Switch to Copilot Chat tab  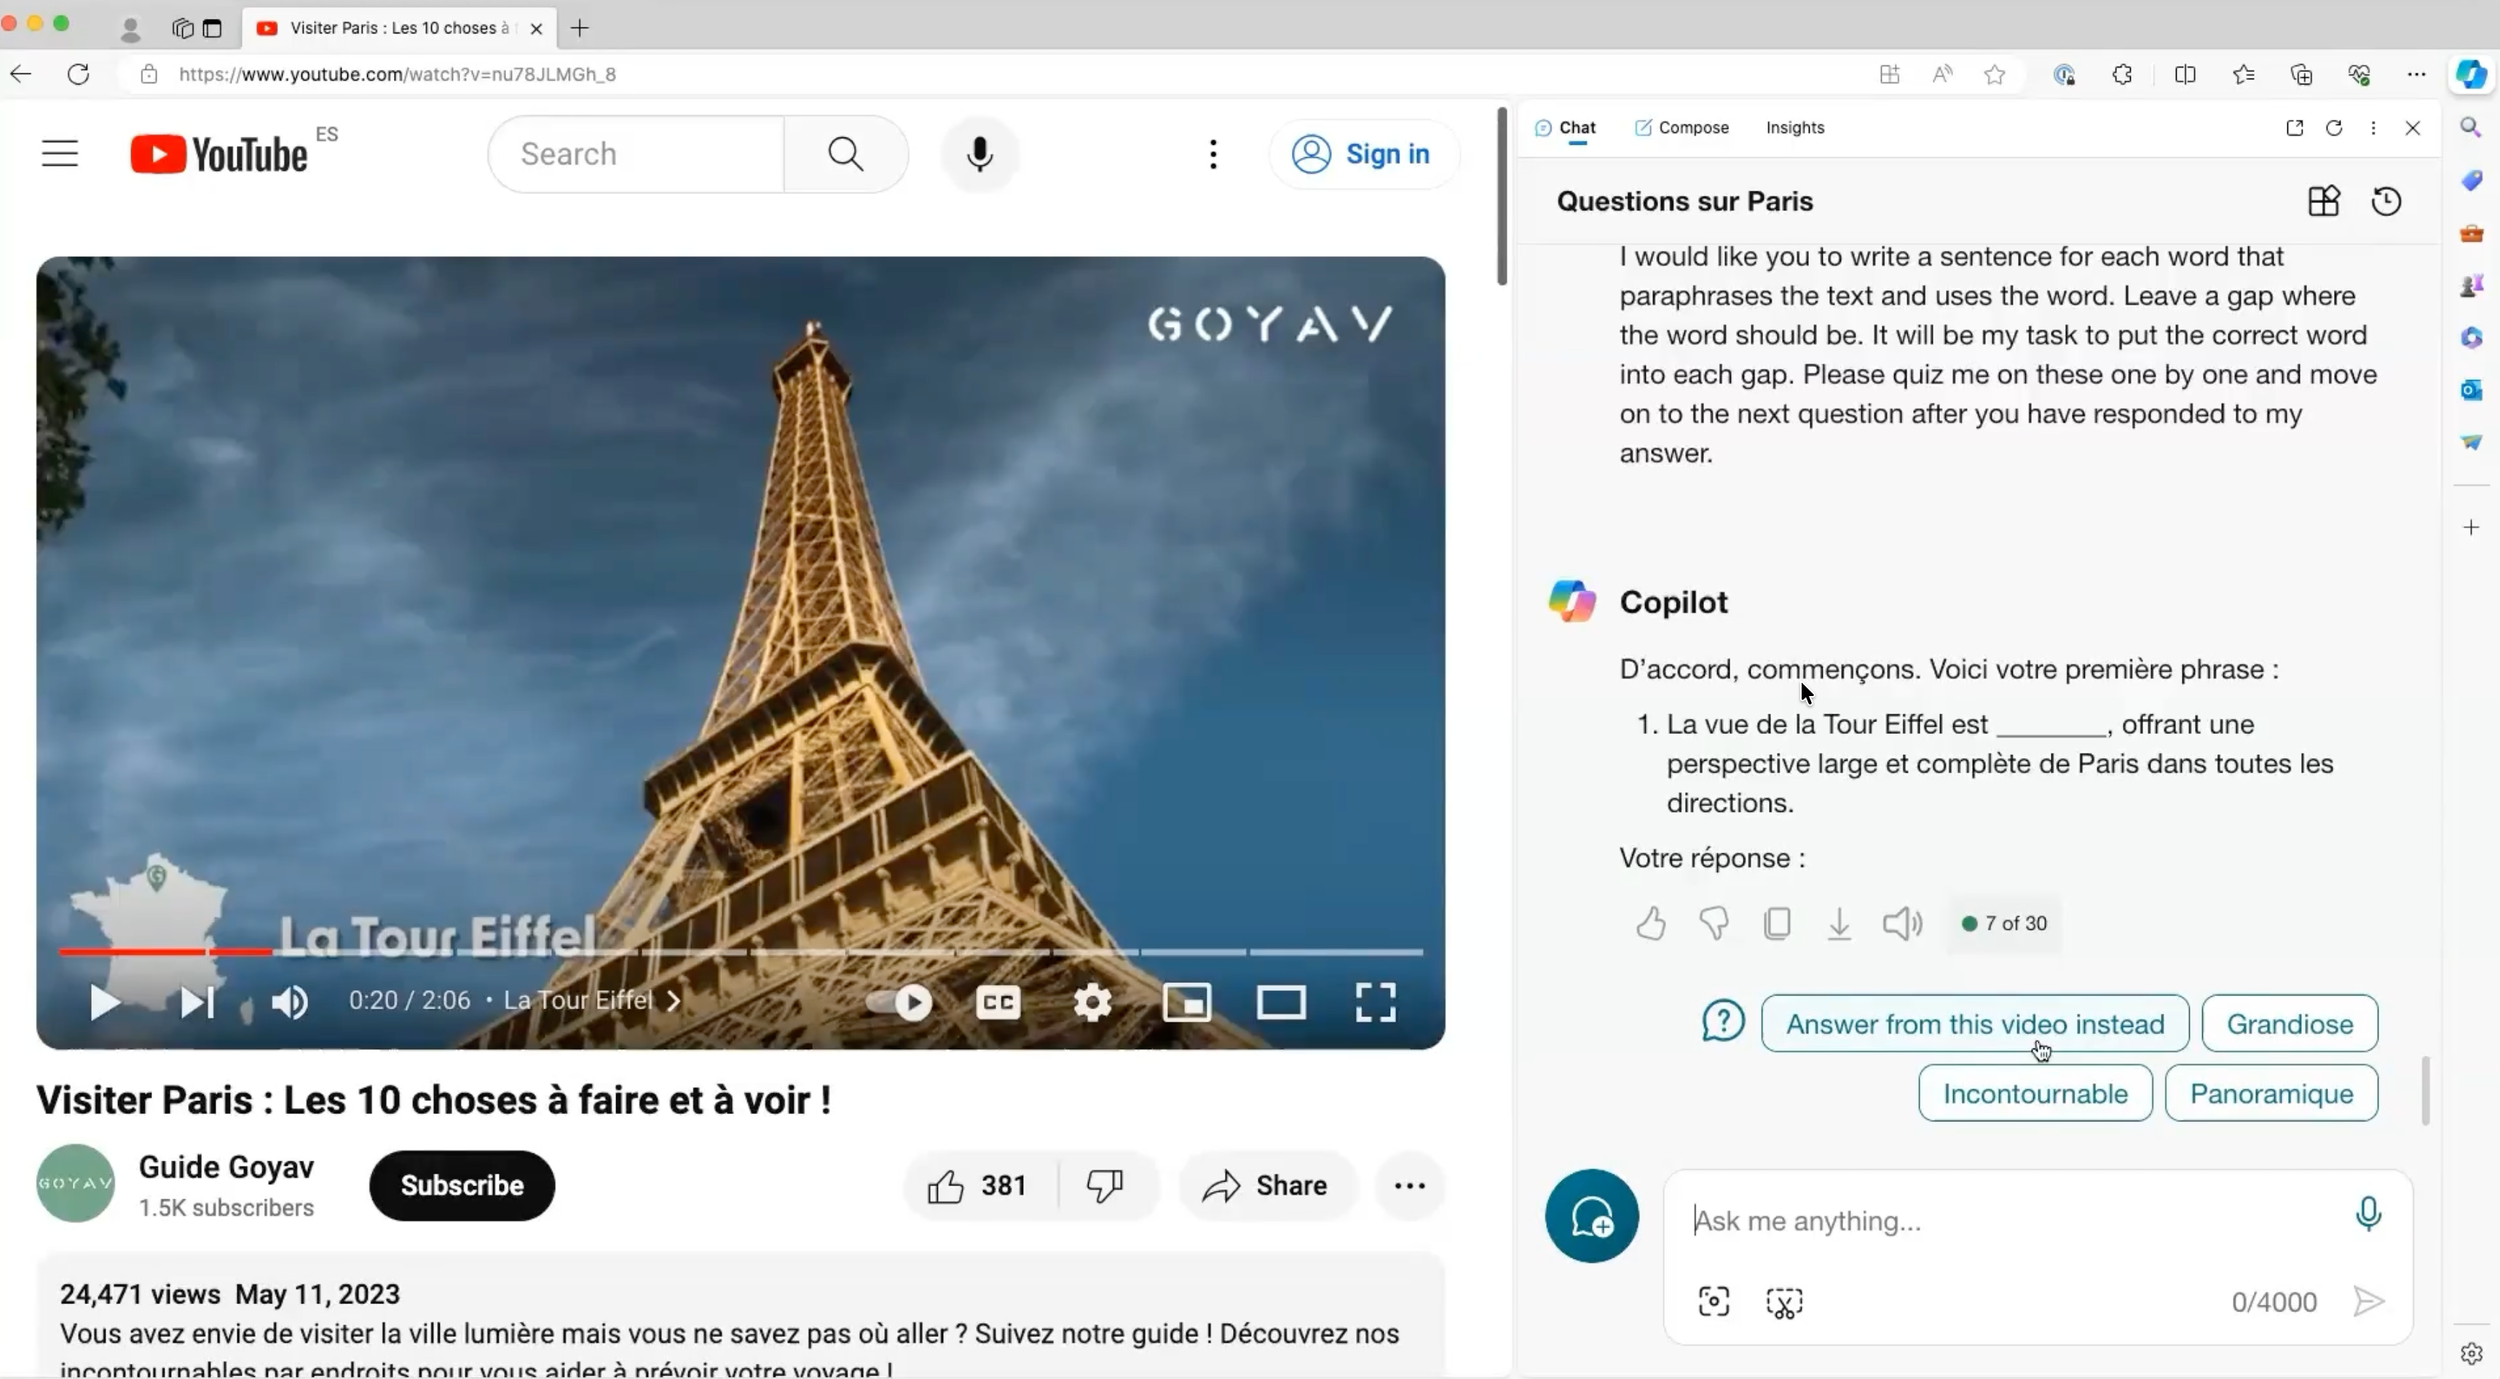coord(1565,128)
